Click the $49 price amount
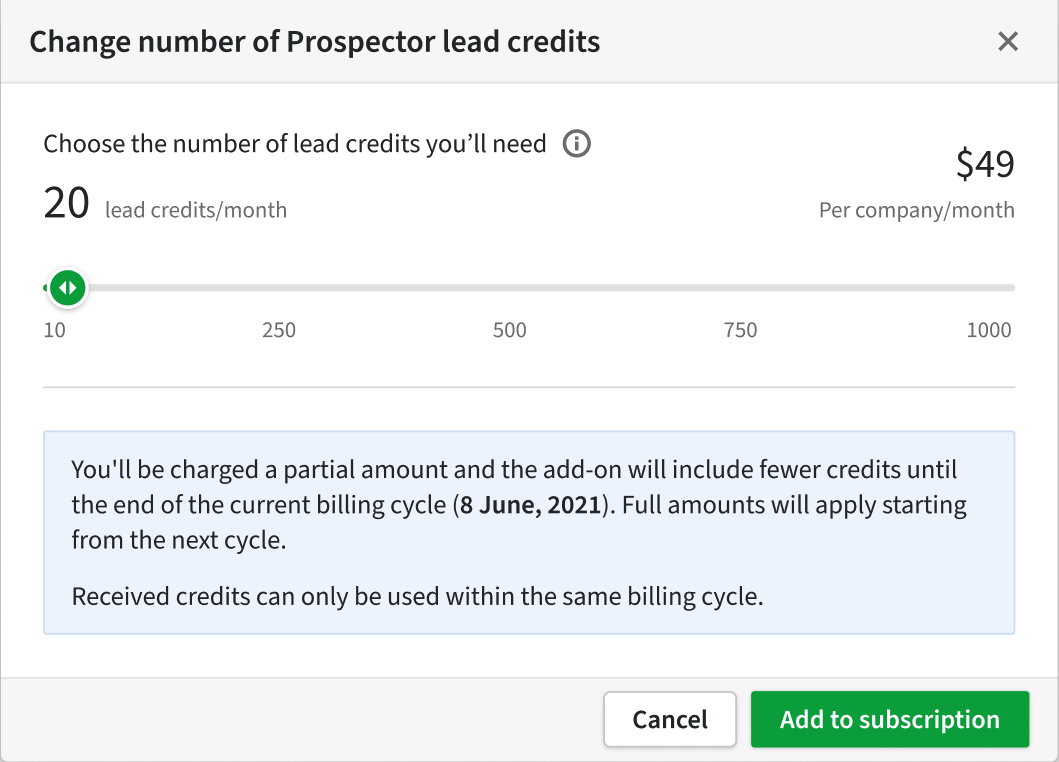1059x762 pixels. click(985, 164)
